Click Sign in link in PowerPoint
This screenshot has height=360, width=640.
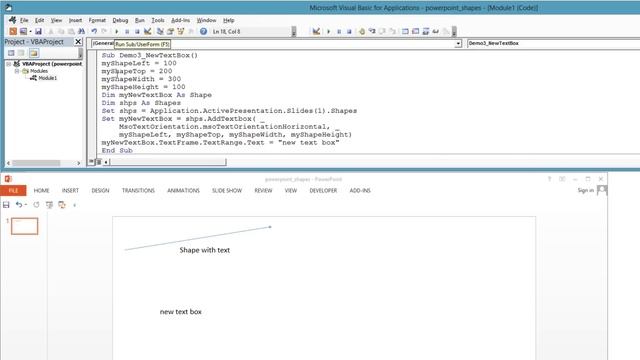(x=585, y=190)
